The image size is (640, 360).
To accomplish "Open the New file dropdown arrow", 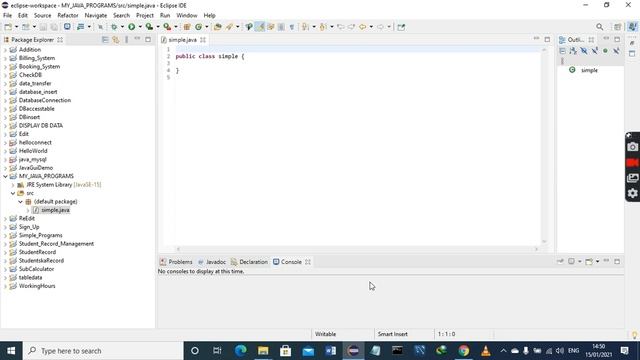I will coord(16,27).
